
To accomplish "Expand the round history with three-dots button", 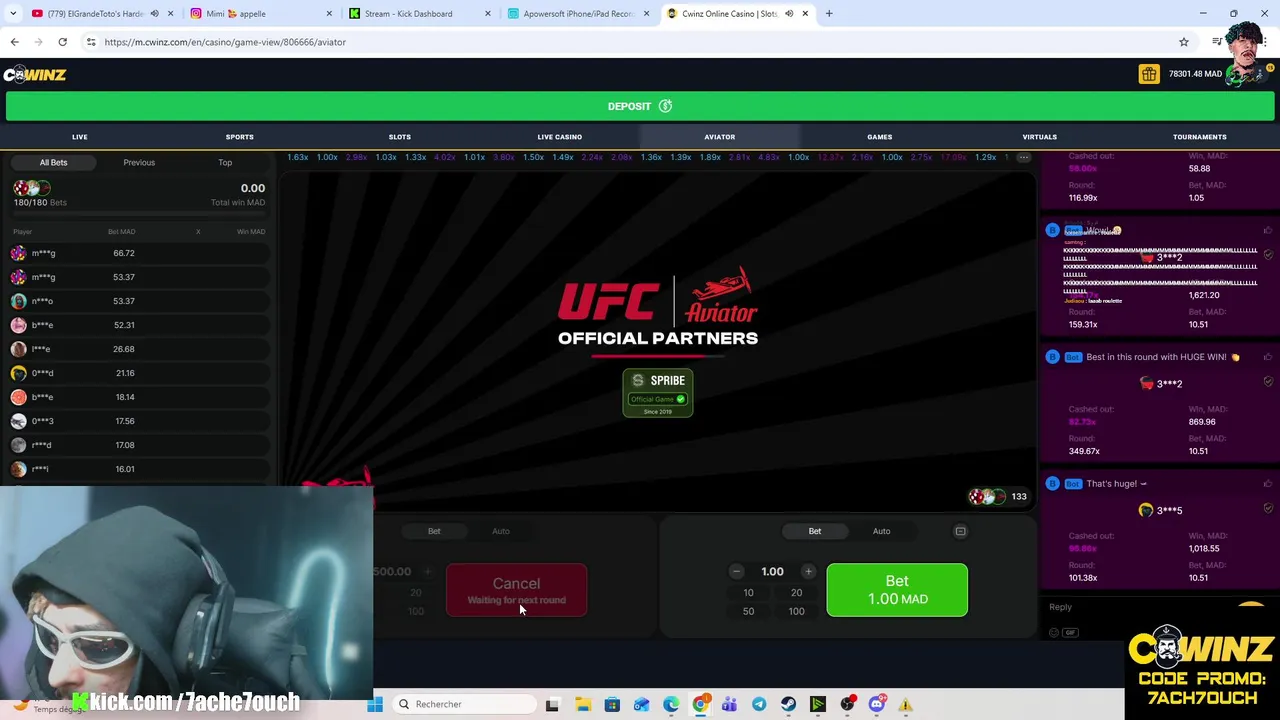I will click(x=1023, y=157).
